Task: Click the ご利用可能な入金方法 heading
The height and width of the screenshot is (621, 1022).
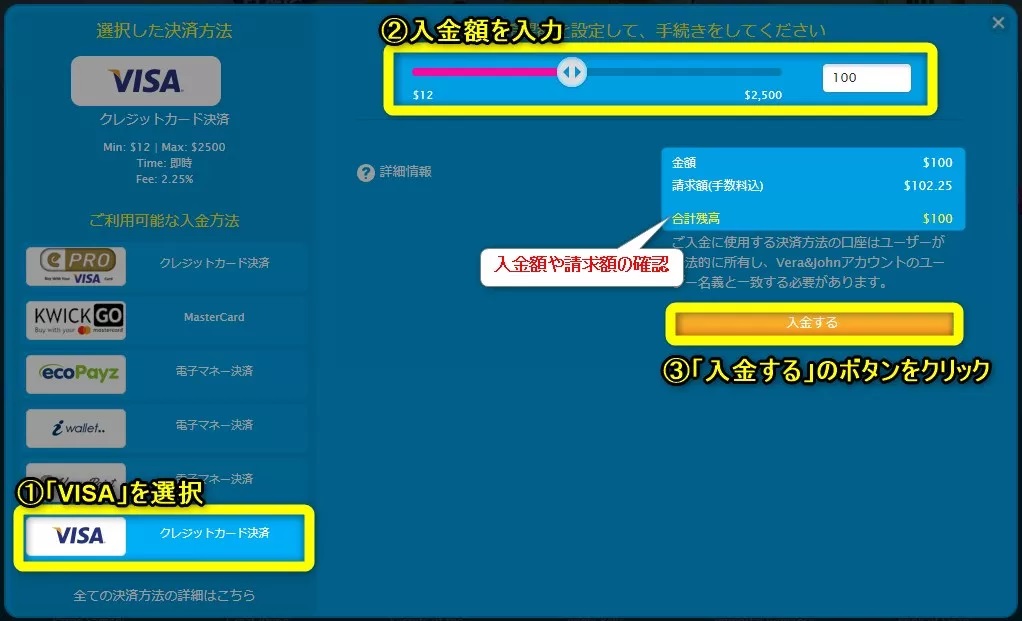Action: pyautogui.click(x=164, y=220)
